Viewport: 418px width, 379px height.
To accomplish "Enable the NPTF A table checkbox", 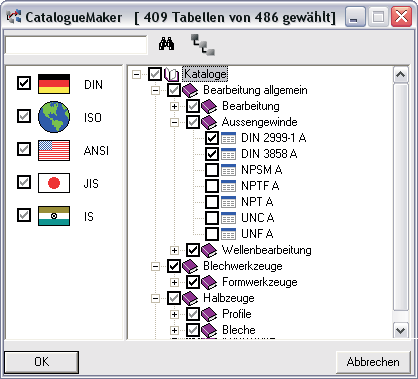I will pyautogui.click(x=212, y=186).
